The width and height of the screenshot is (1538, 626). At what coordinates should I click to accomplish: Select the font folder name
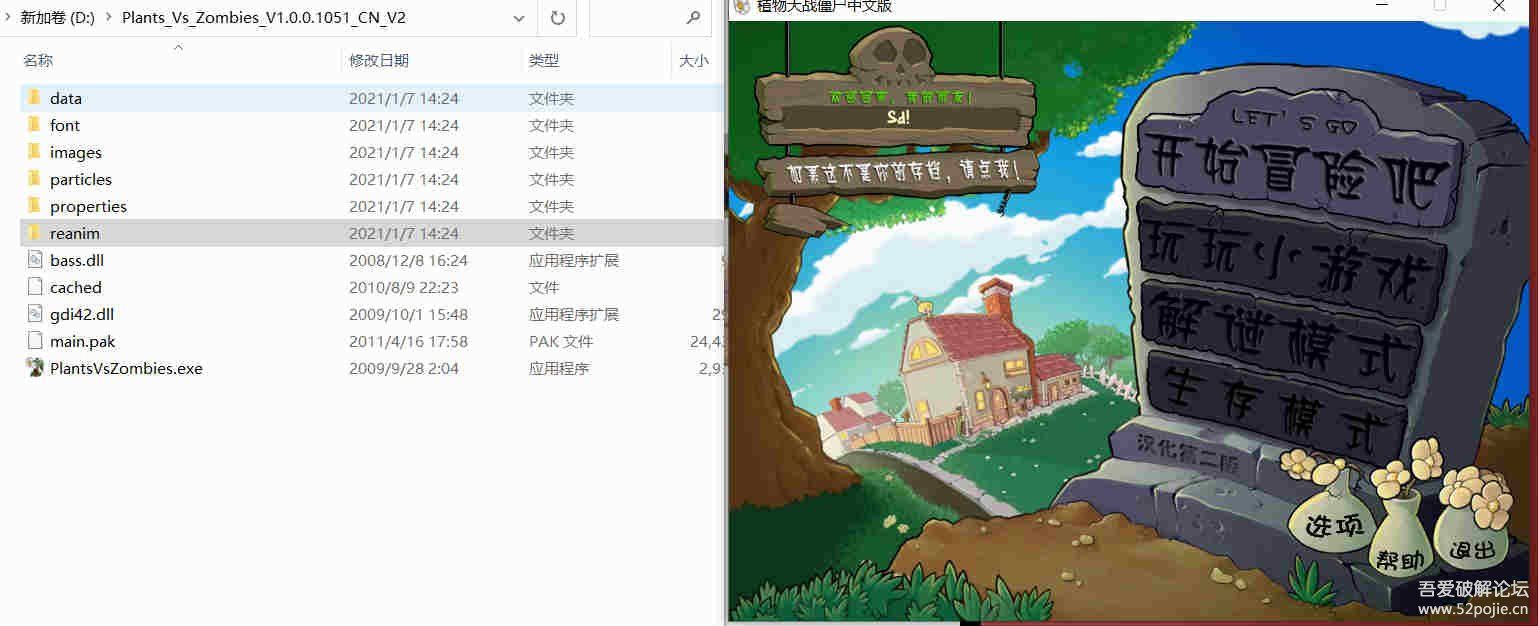click(x=65, y=125)
